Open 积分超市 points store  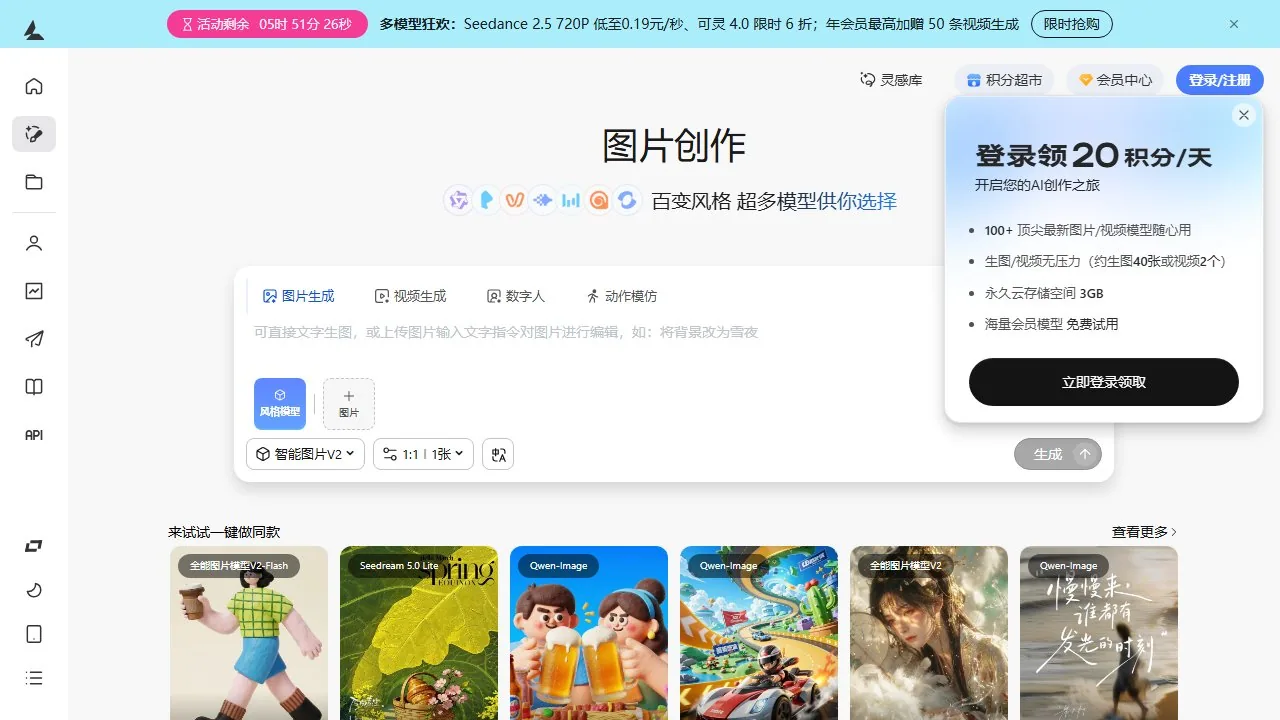[1004, 80]
